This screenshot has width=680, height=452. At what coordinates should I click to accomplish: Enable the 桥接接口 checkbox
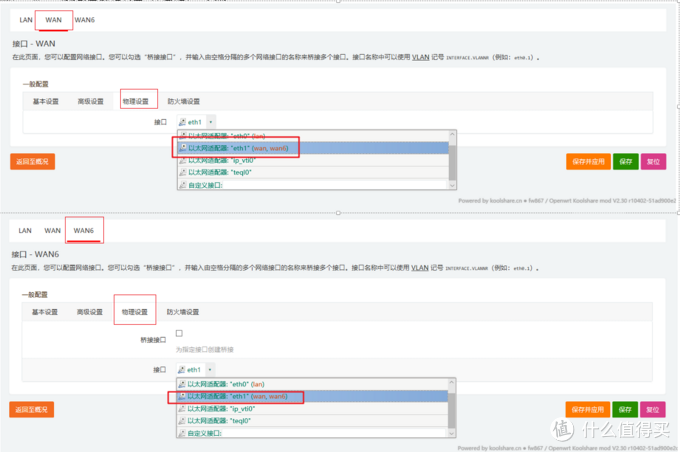click(x=179, y=333)
